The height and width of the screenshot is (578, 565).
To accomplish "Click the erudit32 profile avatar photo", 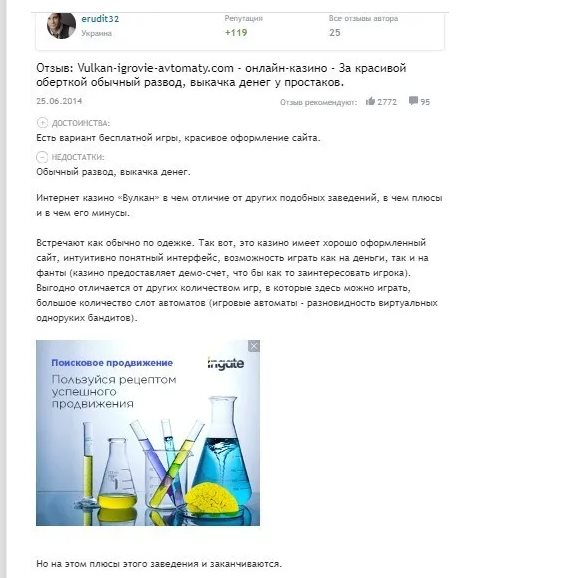I will point(61,26).
